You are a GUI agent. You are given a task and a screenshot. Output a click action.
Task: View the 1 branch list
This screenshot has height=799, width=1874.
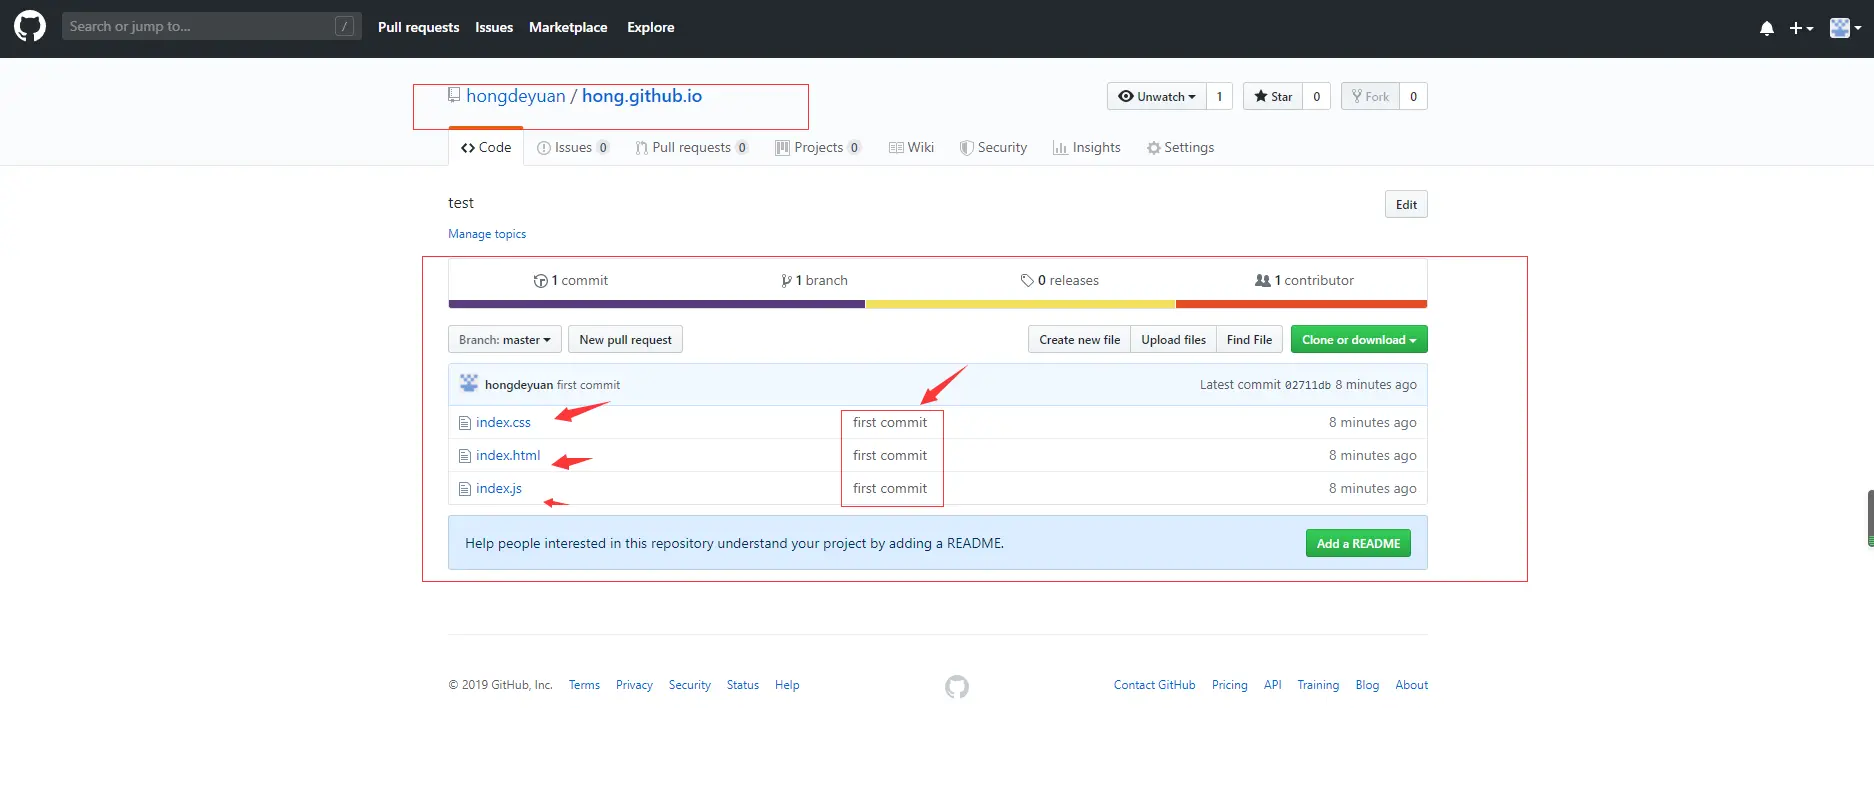(815, 280)
